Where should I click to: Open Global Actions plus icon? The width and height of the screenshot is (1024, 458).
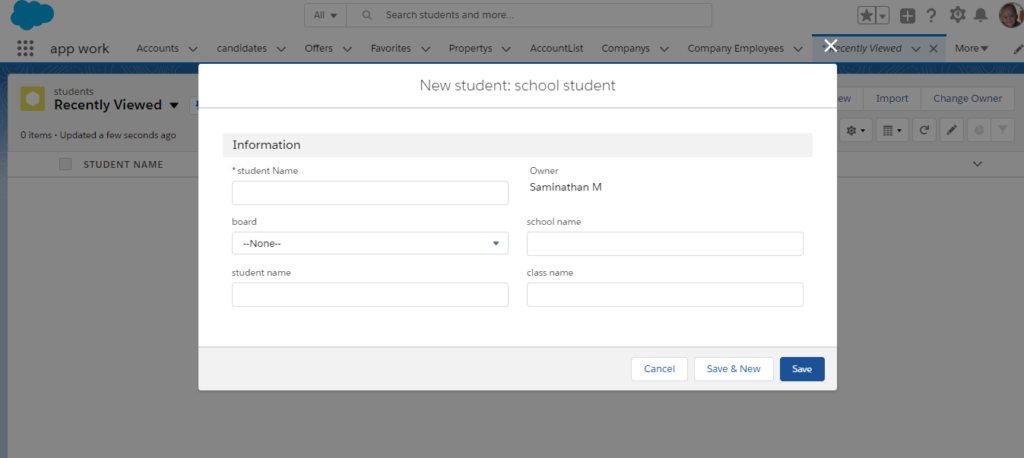tap(907, 15)
